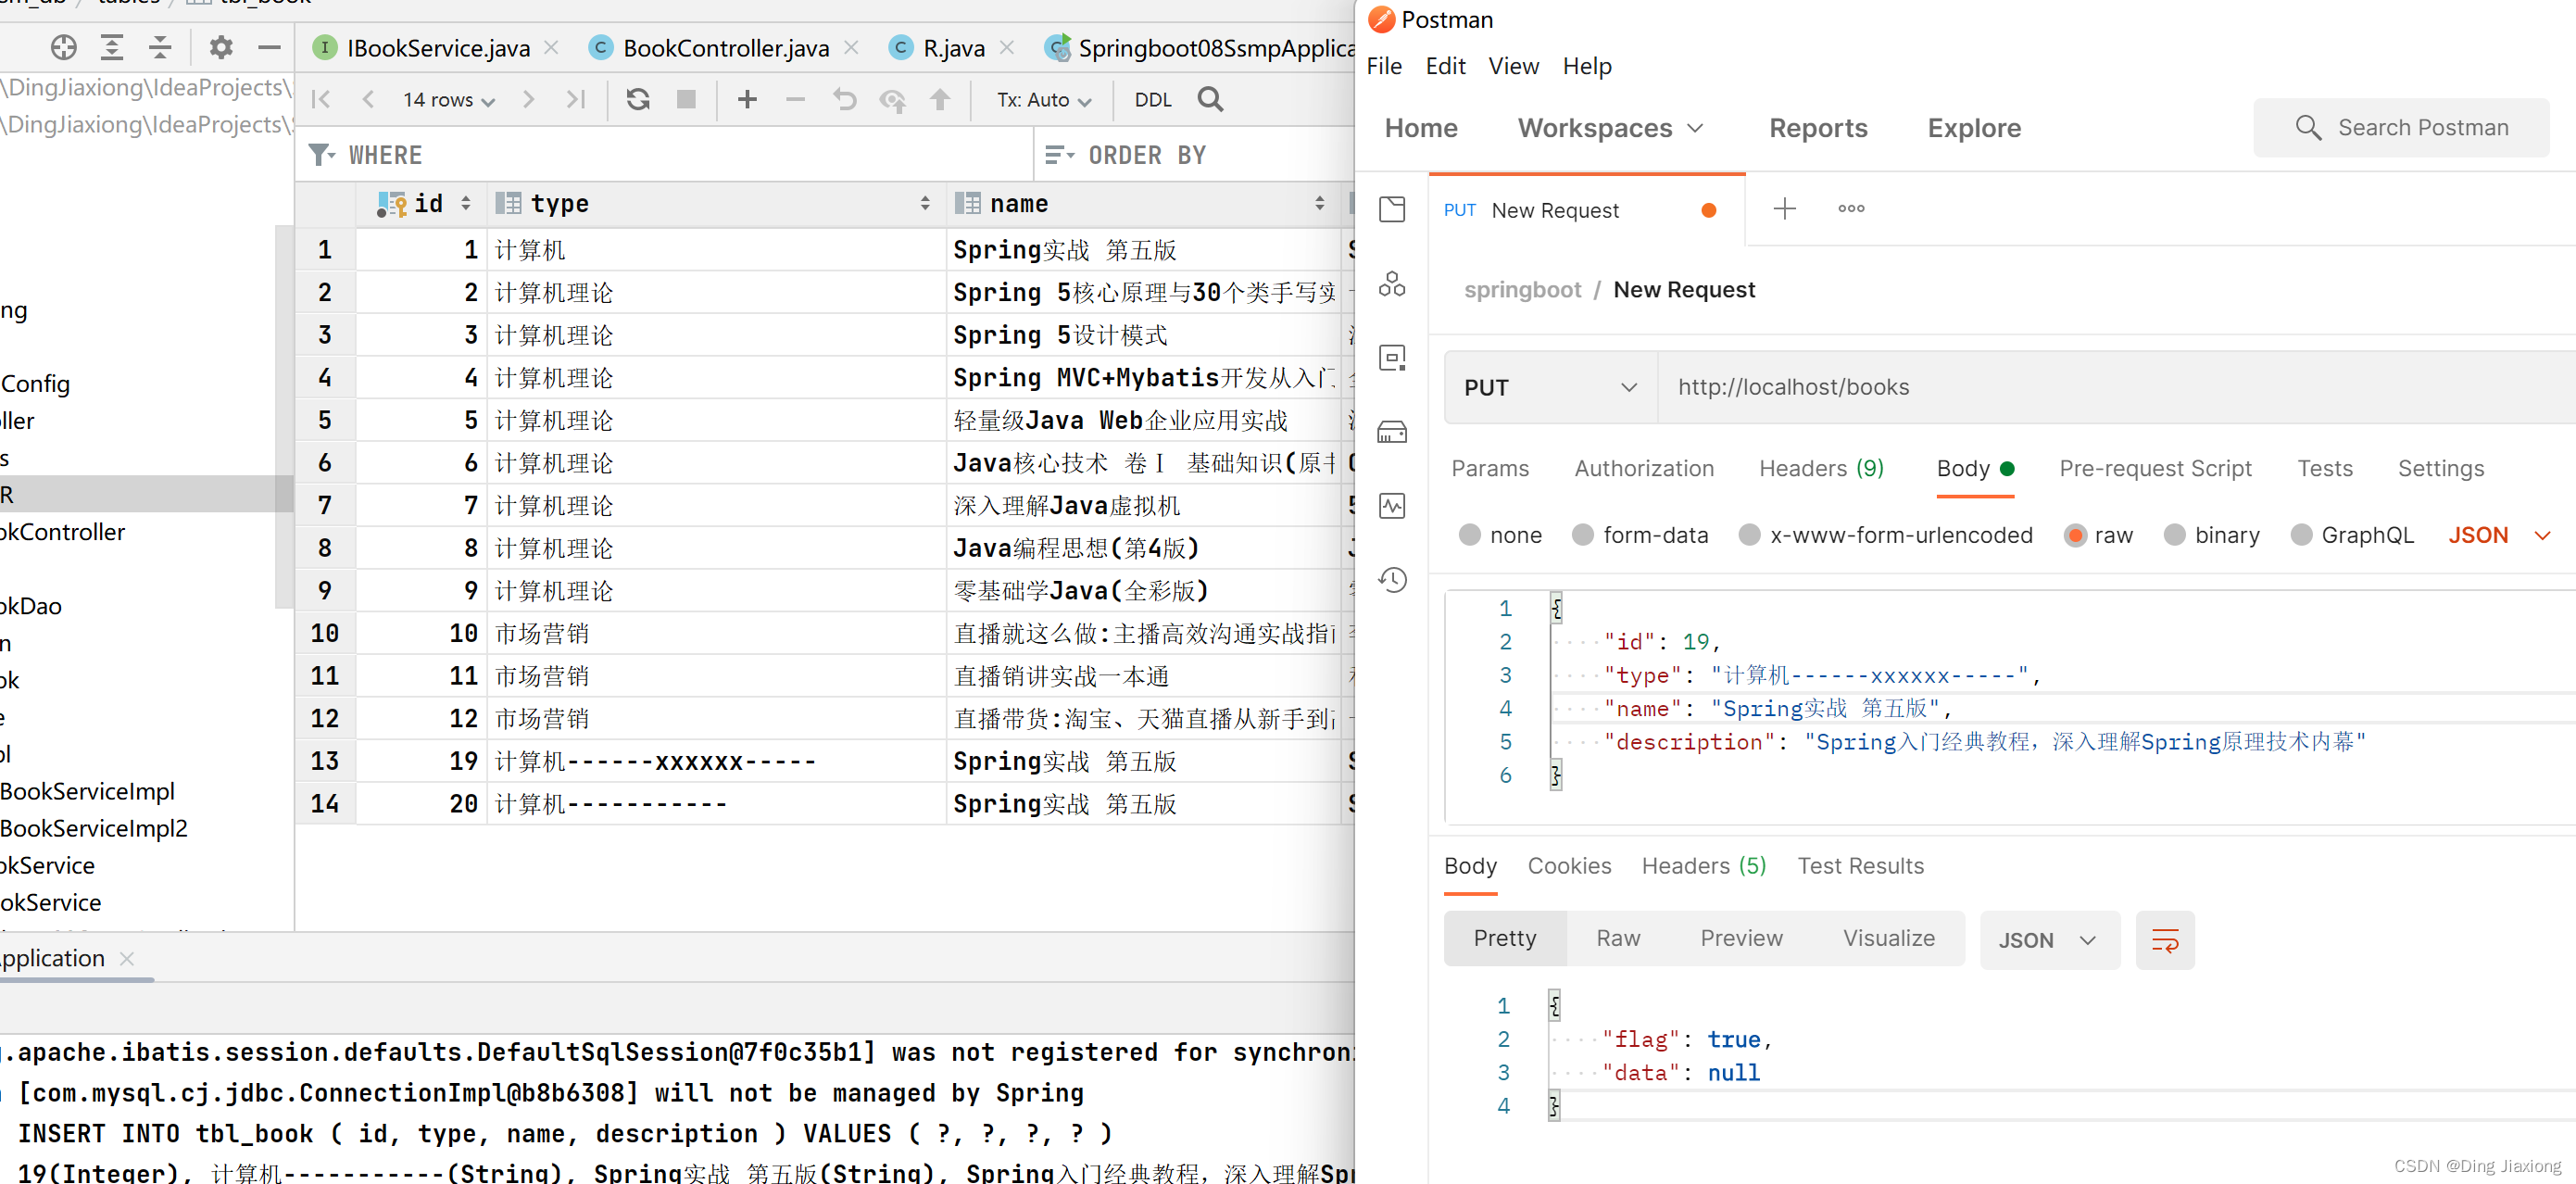Click the expand all icon in IDE toolbar
Image resolution: width=2576 pixels, height=1184 pixels.
(x=112, y=47)
